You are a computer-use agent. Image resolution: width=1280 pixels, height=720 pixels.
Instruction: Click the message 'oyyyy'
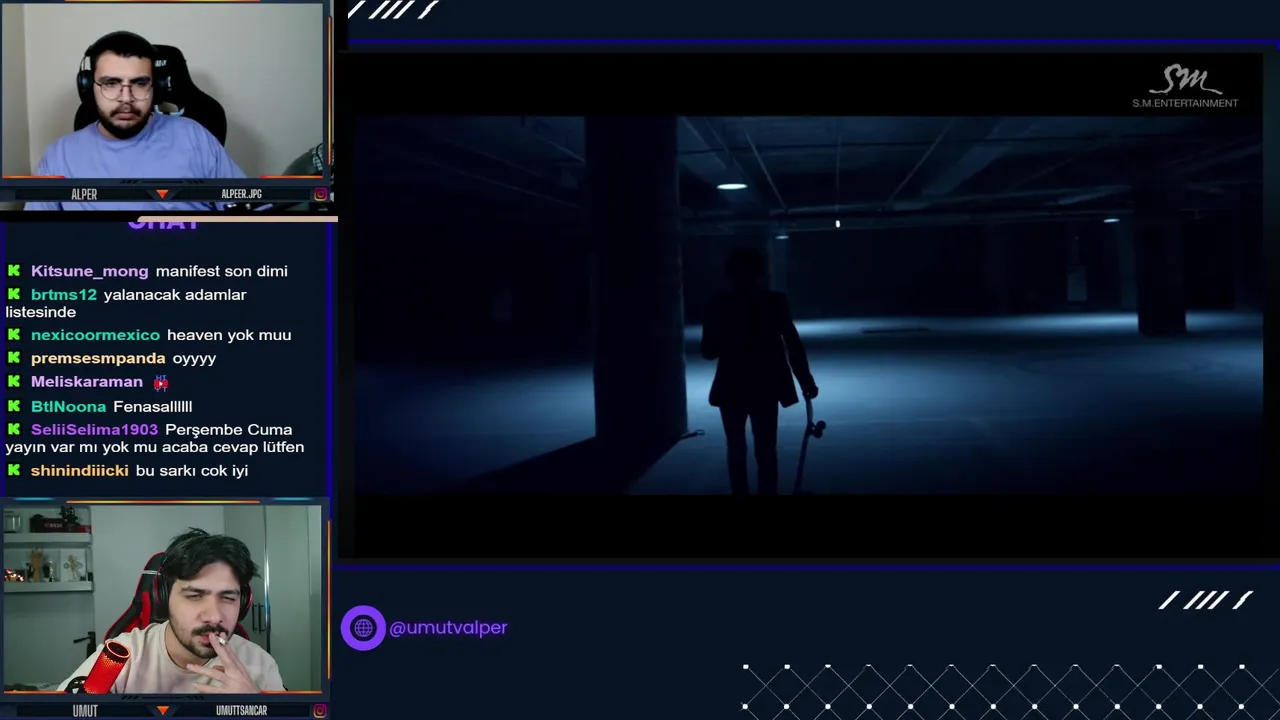[194, 358]
